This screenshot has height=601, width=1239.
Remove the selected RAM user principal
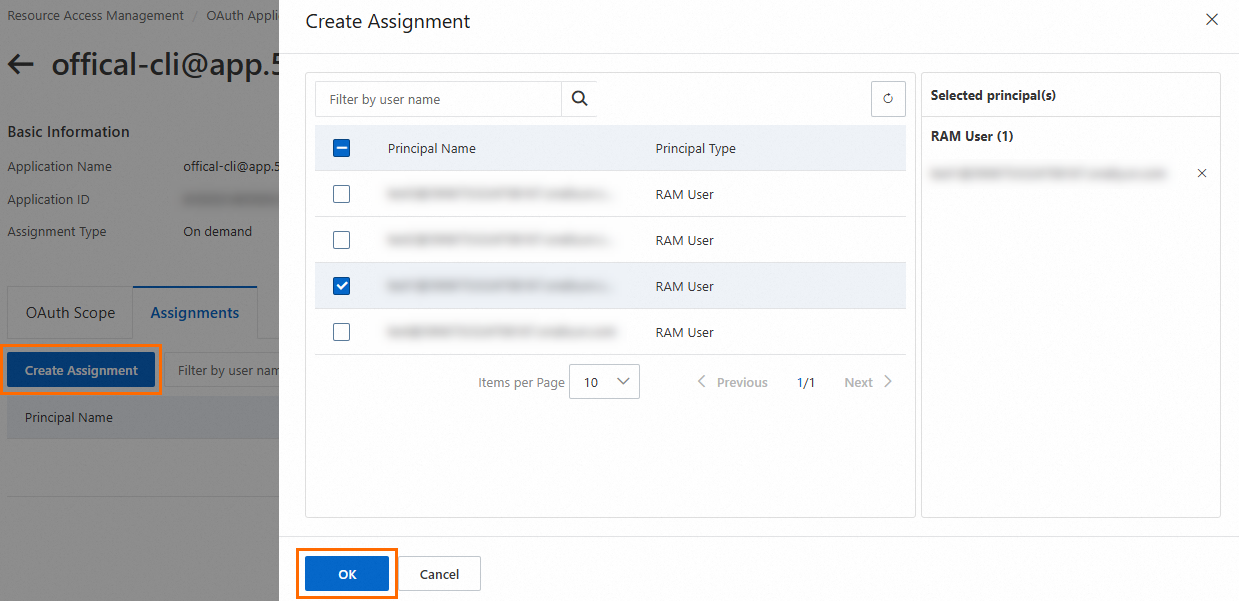[x=1202, y=173]
